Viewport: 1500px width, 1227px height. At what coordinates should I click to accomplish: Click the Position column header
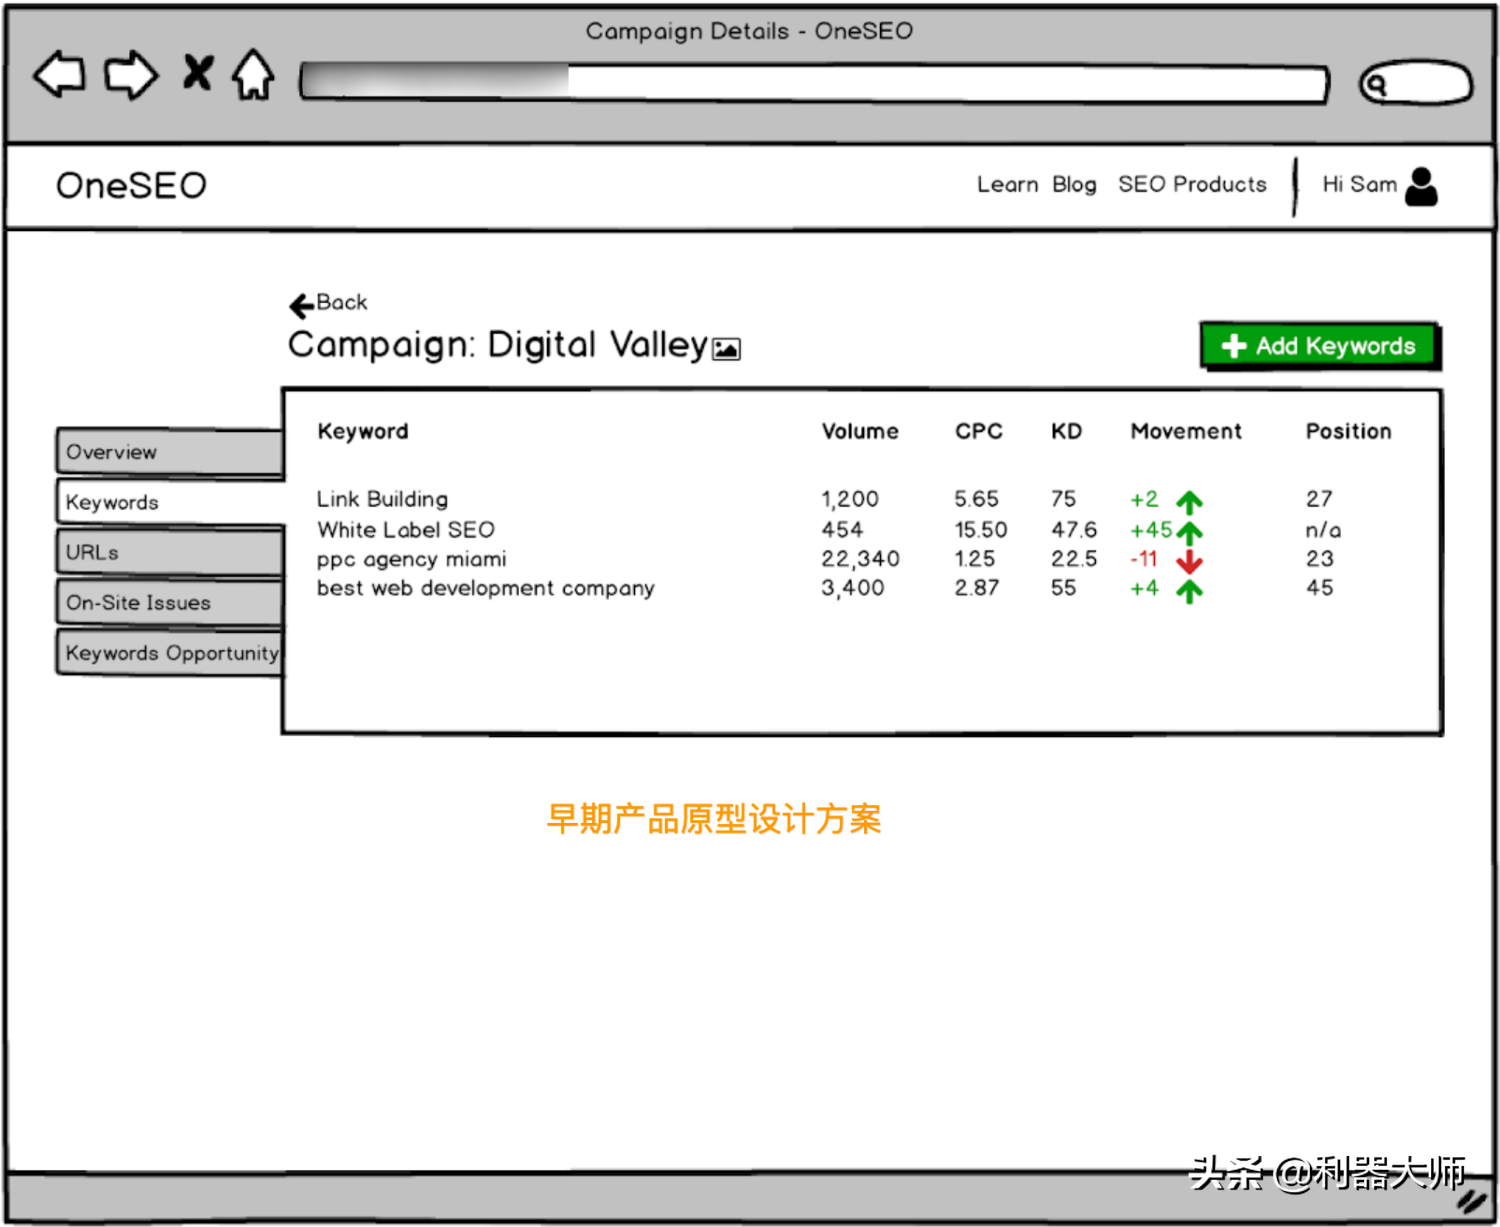click(x=1348, y=431)
